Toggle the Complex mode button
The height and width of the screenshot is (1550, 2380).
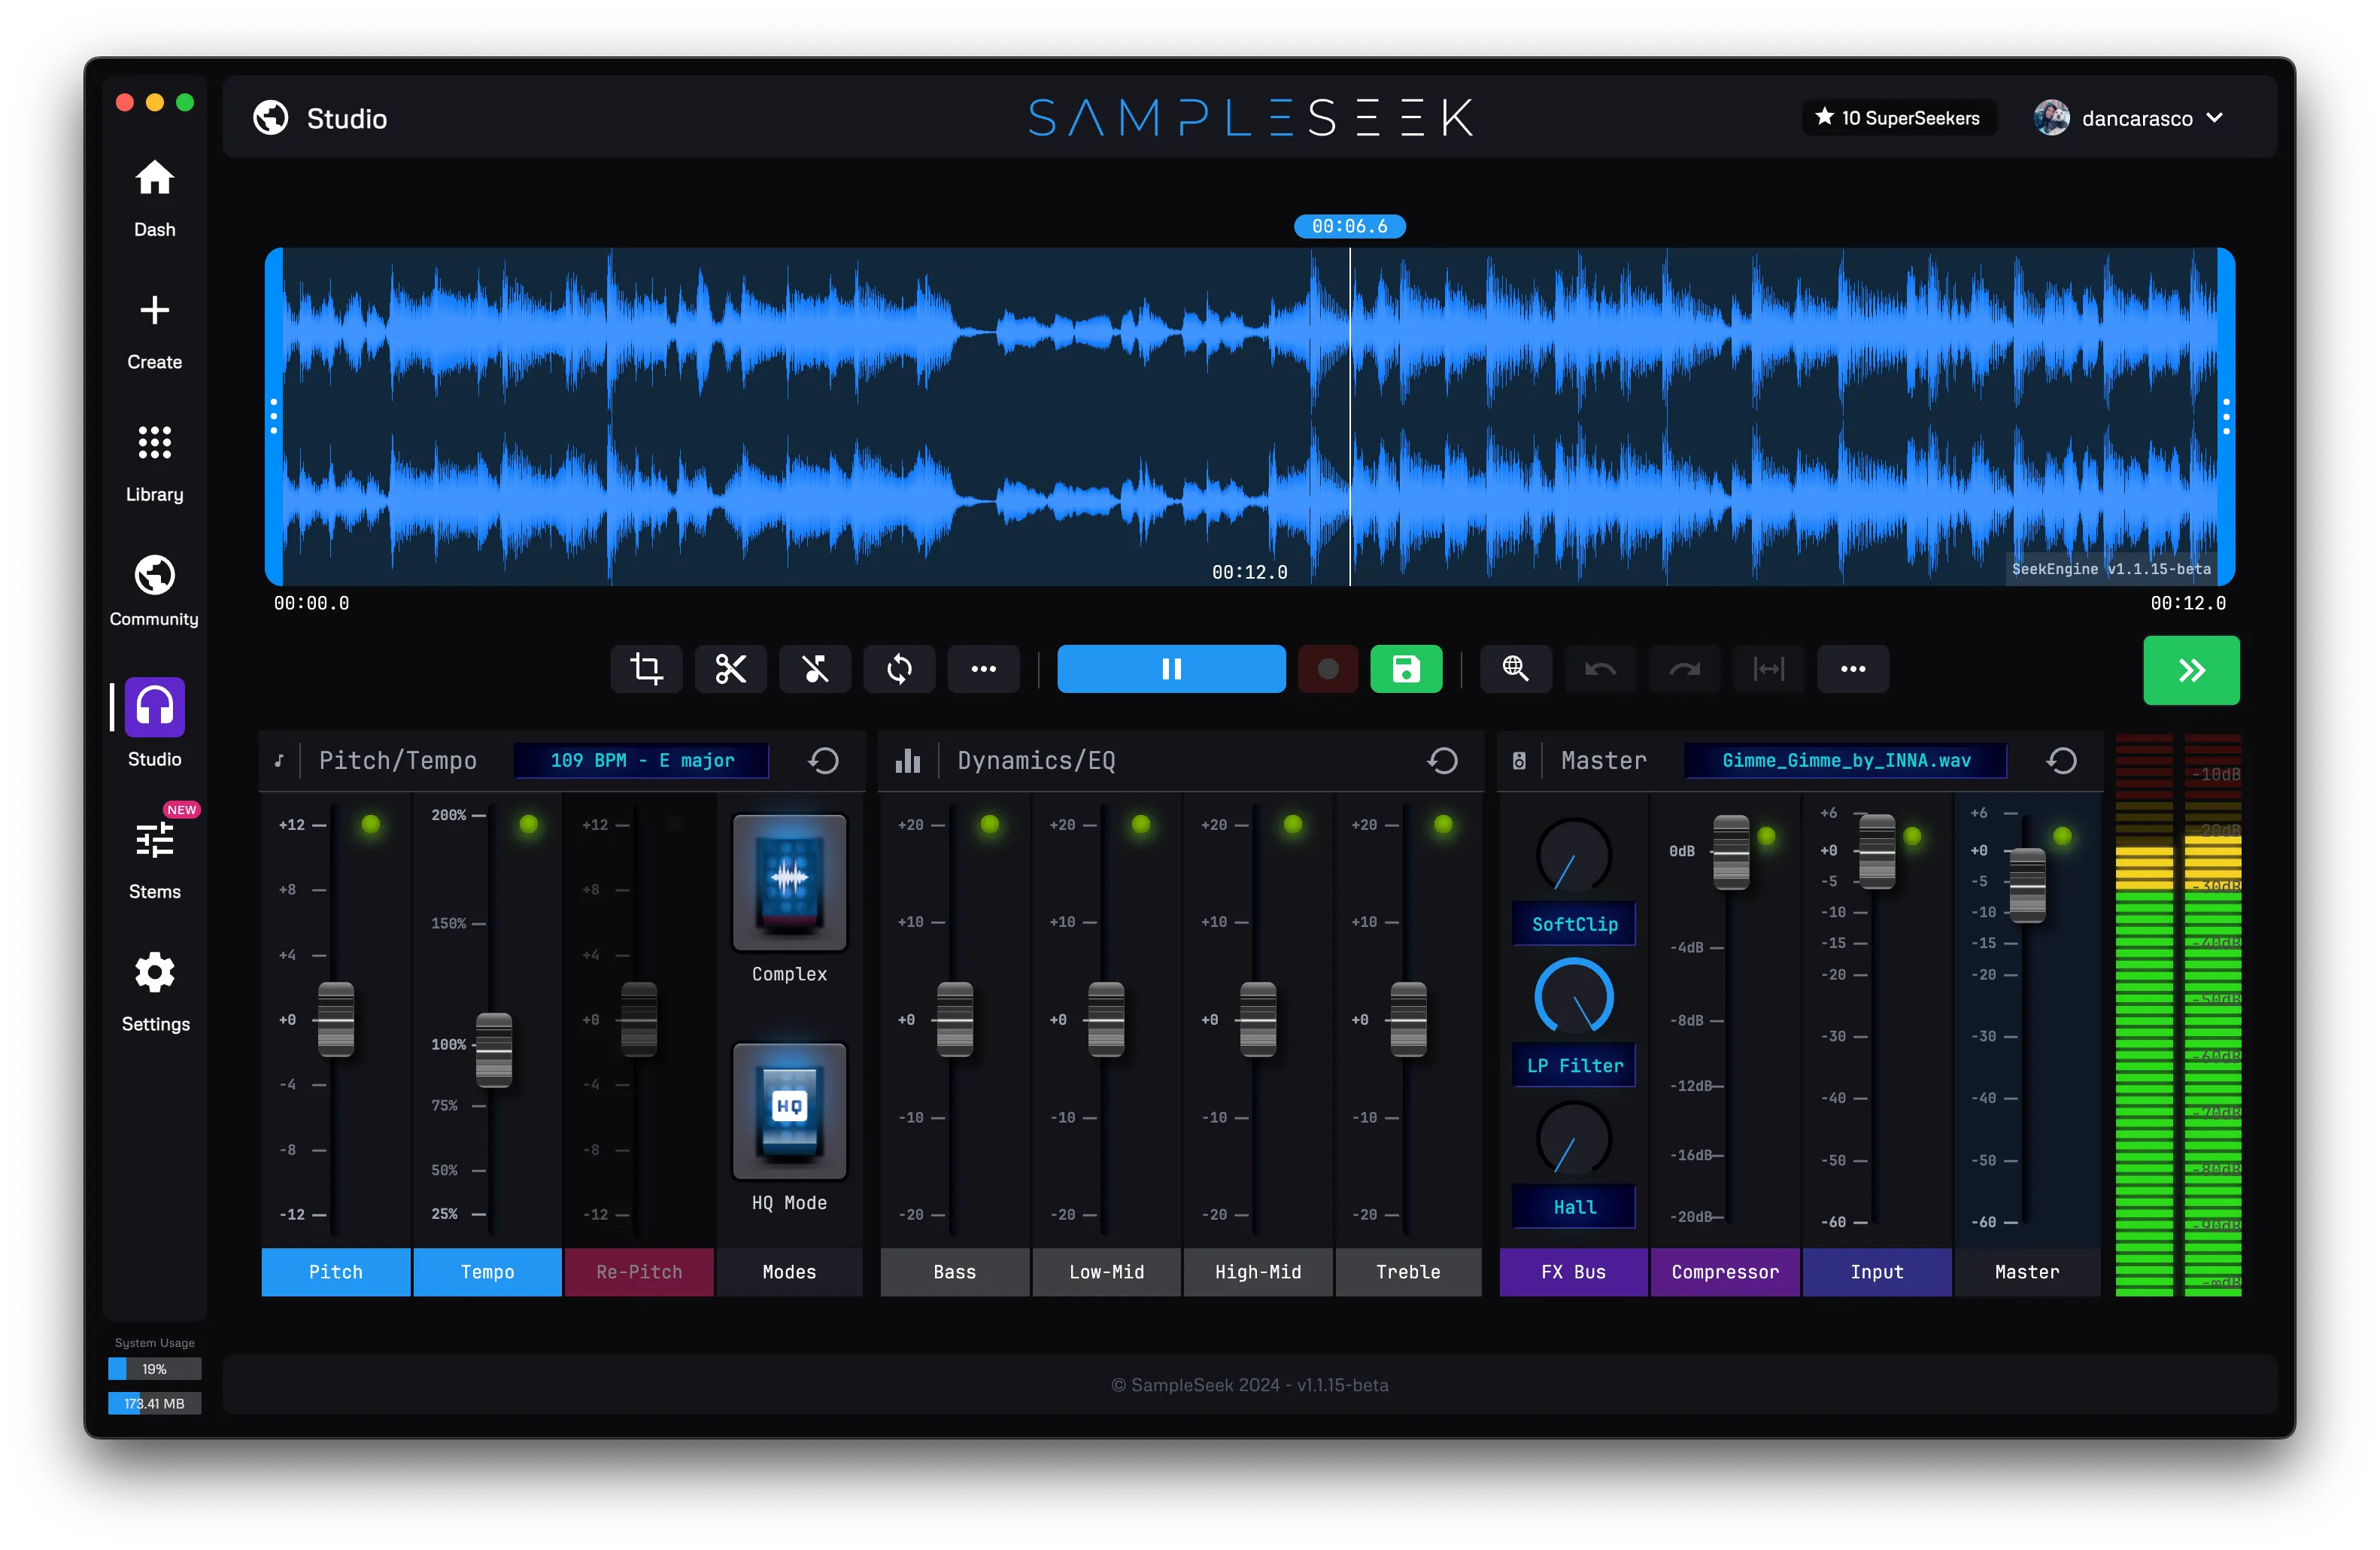click(789, 882)
